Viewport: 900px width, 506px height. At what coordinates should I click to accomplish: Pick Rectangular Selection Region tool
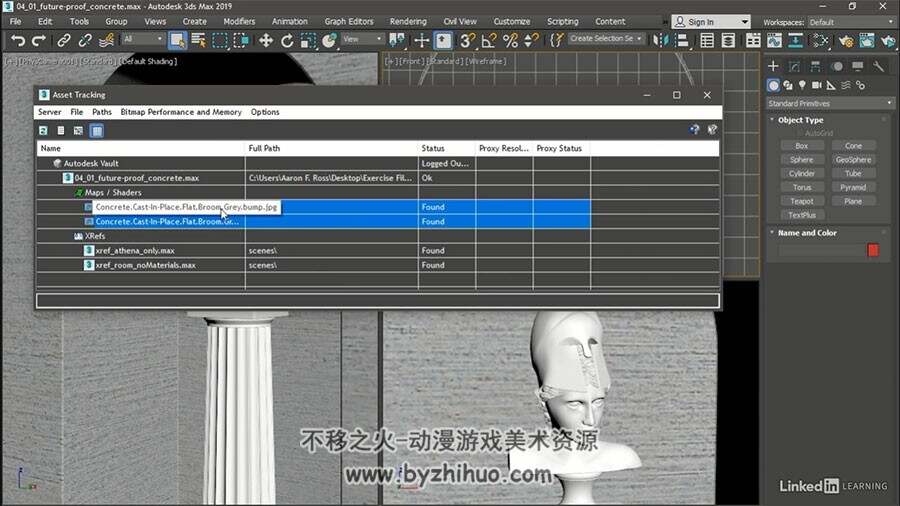point(220,41)
